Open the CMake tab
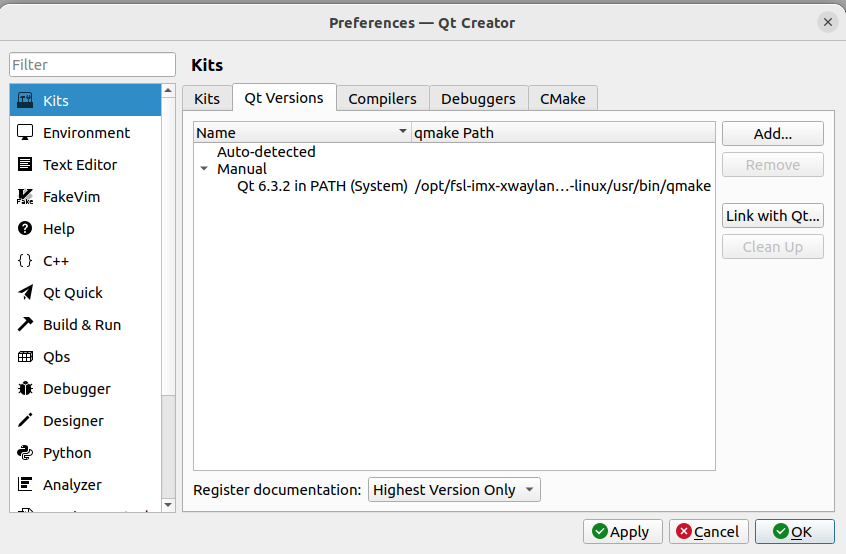 coord(563,99)
